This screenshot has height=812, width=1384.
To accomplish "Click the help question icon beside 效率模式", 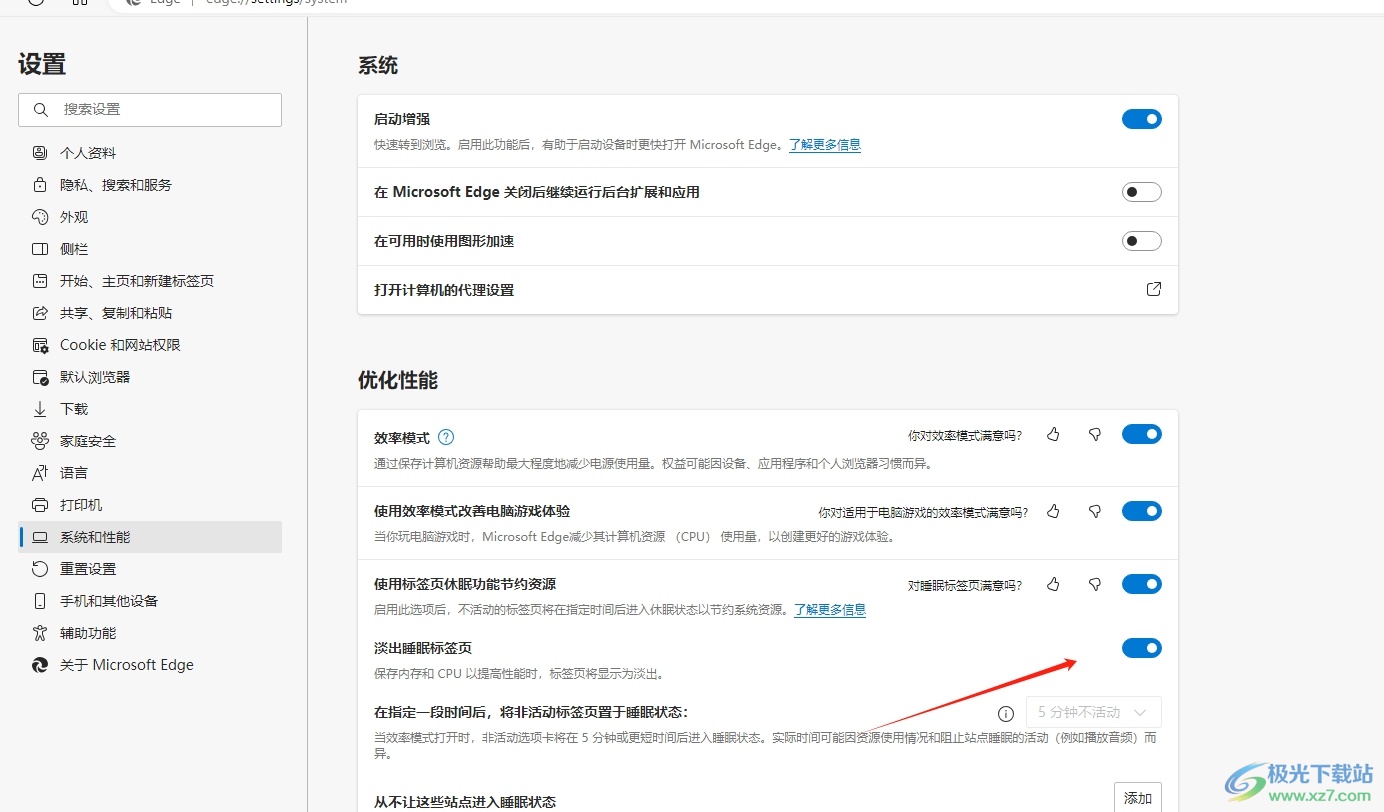I will (x=446, y=437).
